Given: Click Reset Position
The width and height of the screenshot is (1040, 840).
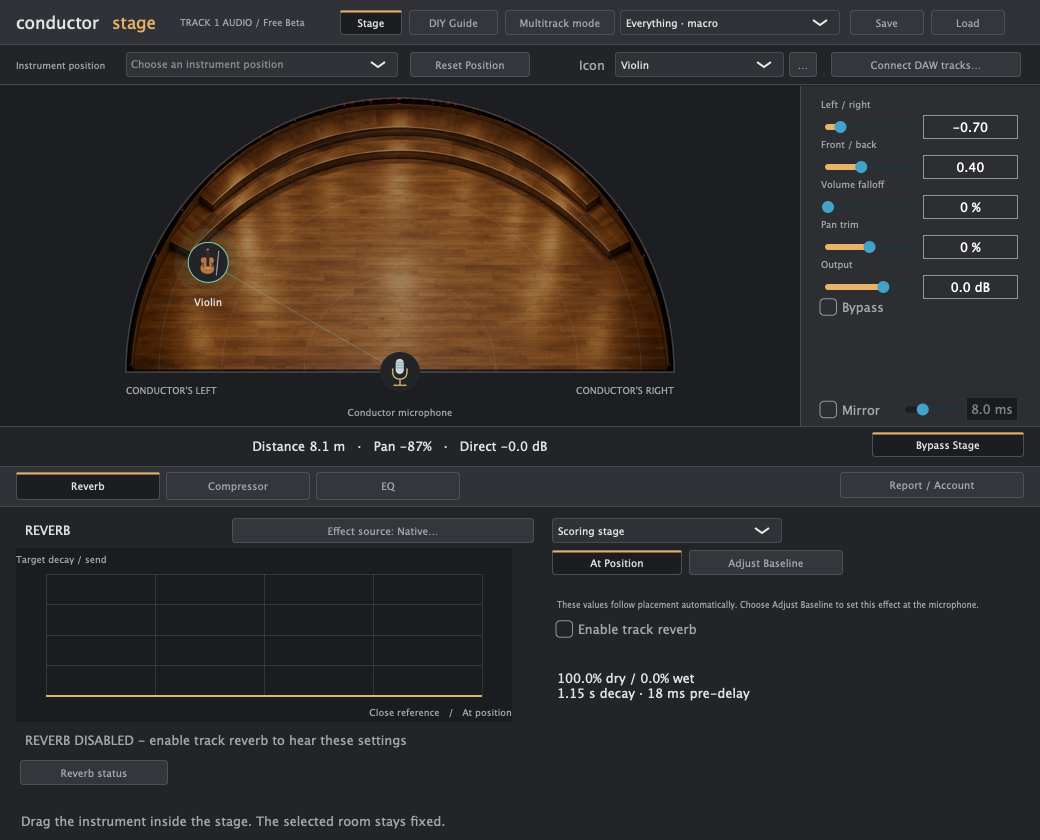Looking at the screenshot, I should coord(470,65).
